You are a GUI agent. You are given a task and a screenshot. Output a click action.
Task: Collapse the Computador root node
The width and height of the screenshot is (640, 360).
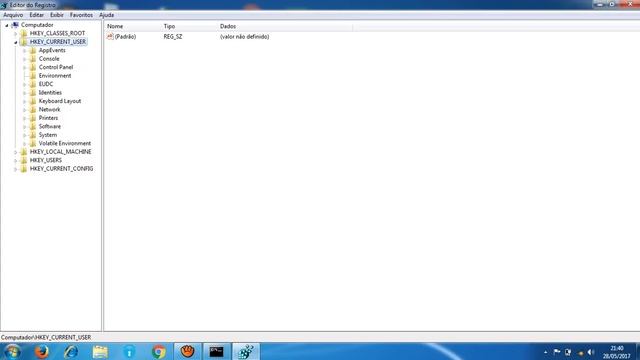tap(7, 25)
